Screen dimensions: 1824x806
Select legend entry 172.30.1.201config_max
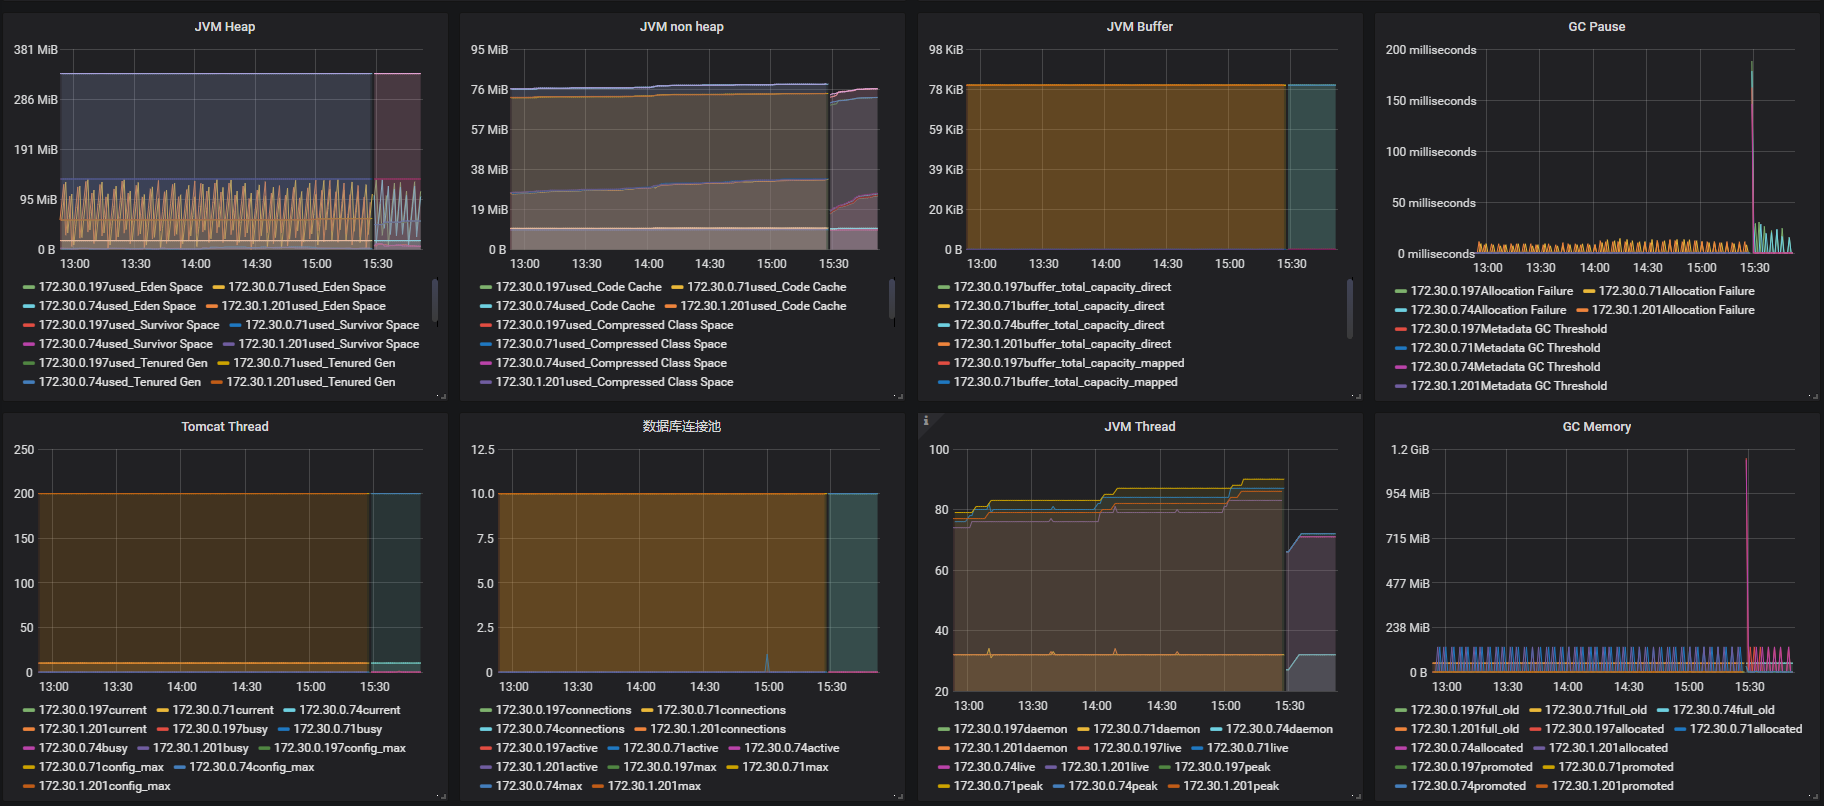pos(105,786)
